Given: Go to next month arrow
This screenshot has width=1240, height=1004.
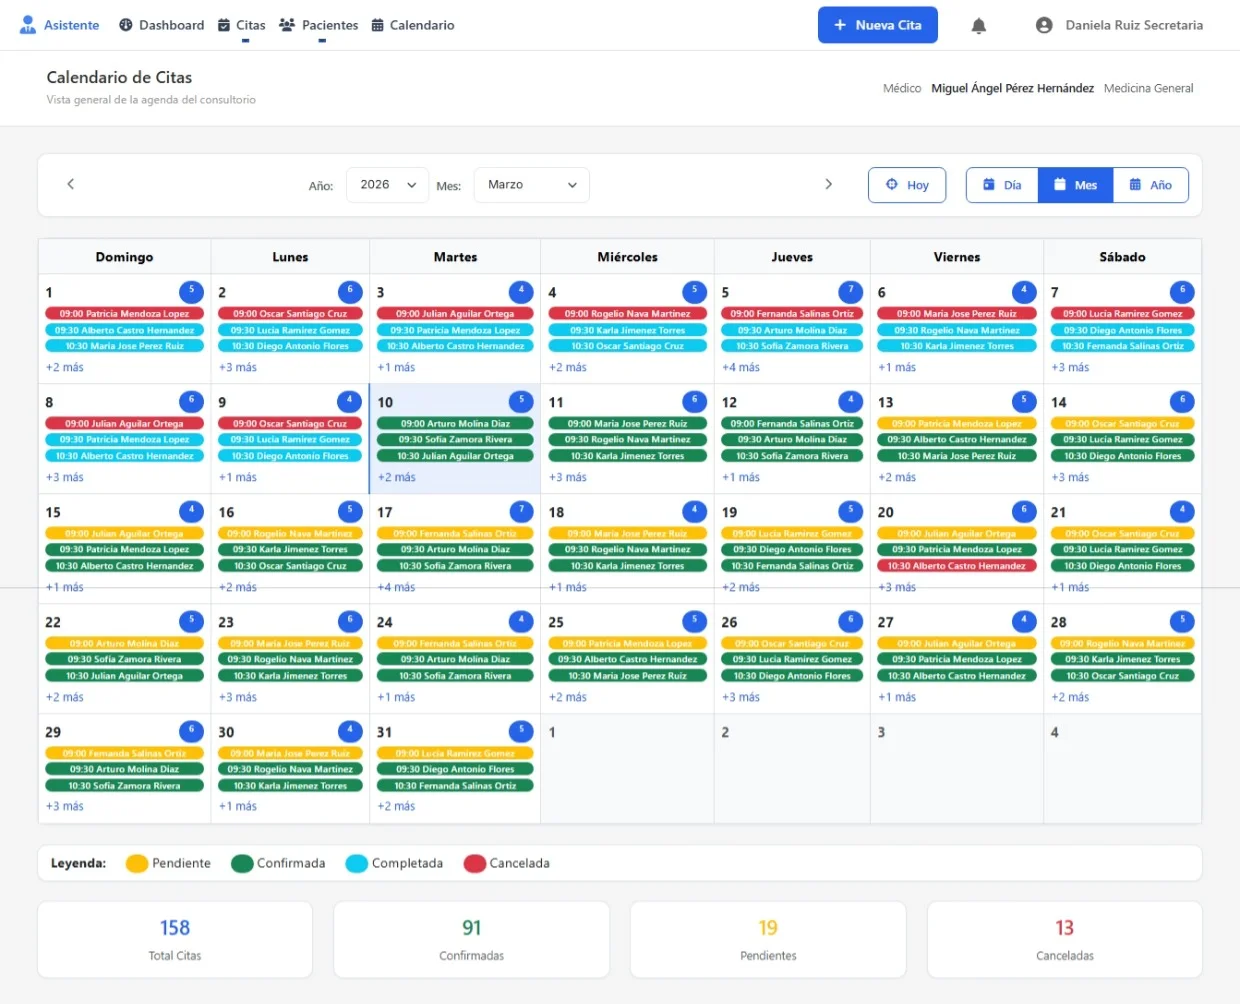Looking at the screenshot, I should (x=828, y=184).
